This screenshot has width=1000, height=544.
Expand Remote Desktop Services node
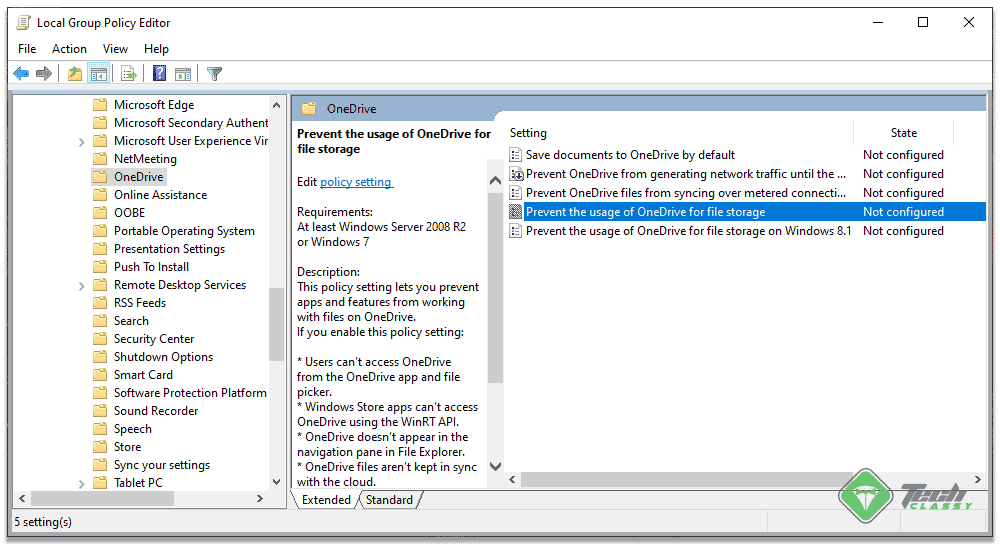click(82, 286)
